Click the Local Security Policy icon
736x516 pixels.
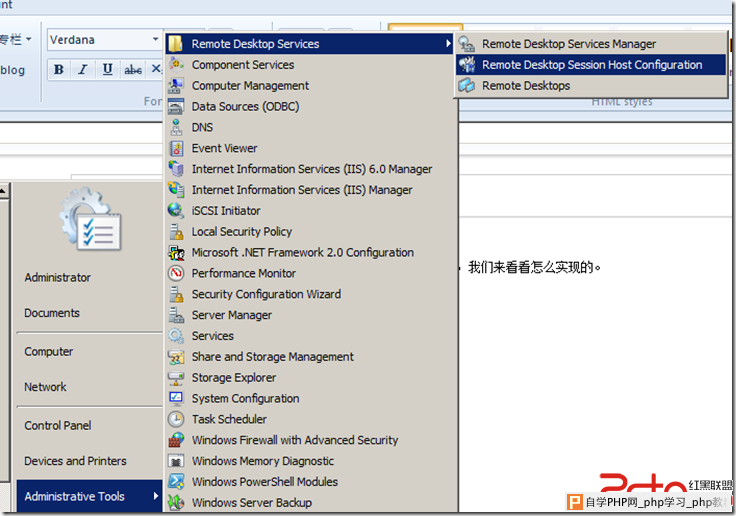[x=176, y=231]
